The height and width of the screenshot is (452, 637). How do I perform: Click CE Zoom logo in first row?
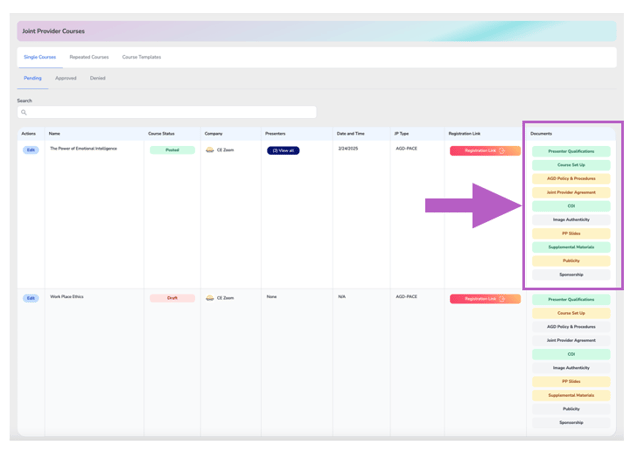pos(210,150)
